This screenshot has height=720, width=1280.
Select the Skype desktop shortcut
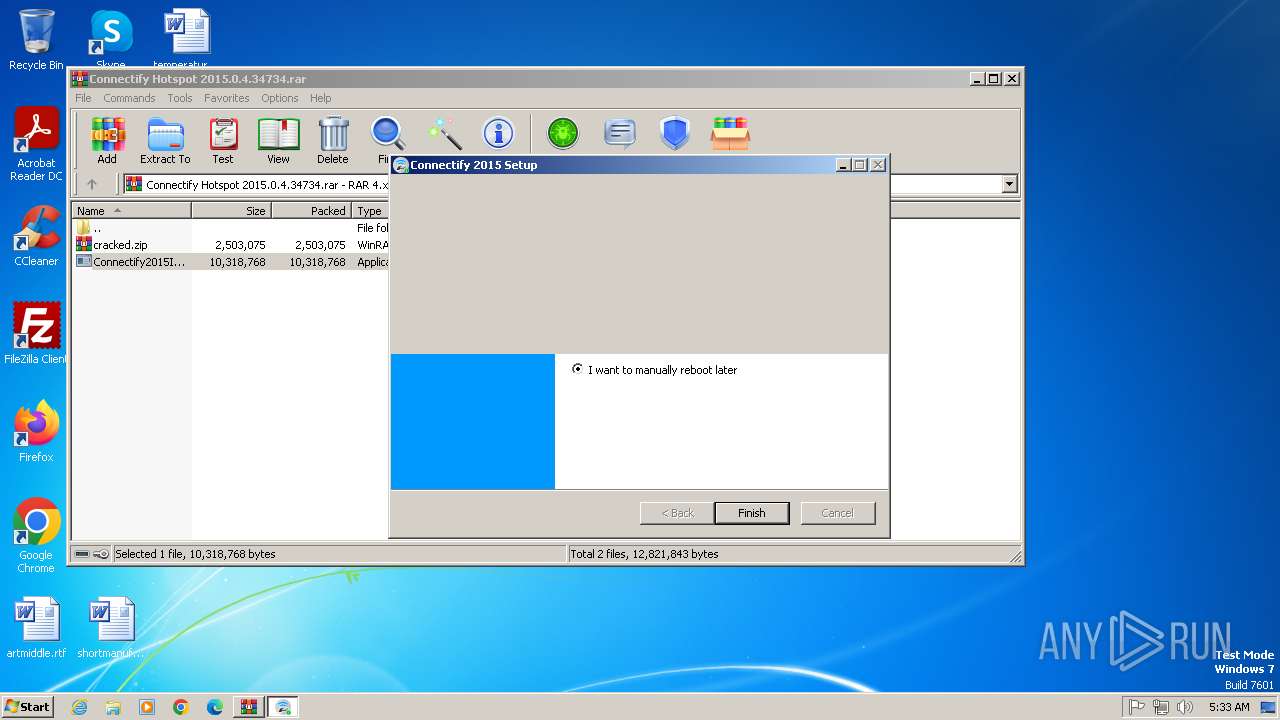[x=111, y=40]
